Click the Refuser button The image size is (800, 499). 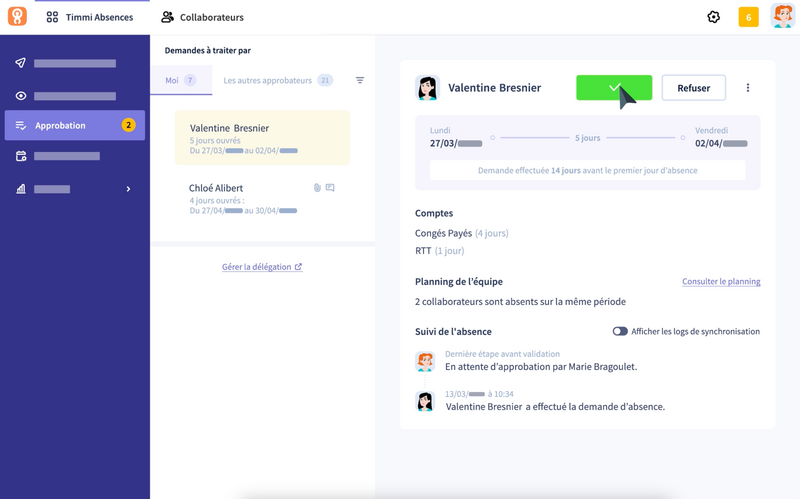[x=693, y=88]
